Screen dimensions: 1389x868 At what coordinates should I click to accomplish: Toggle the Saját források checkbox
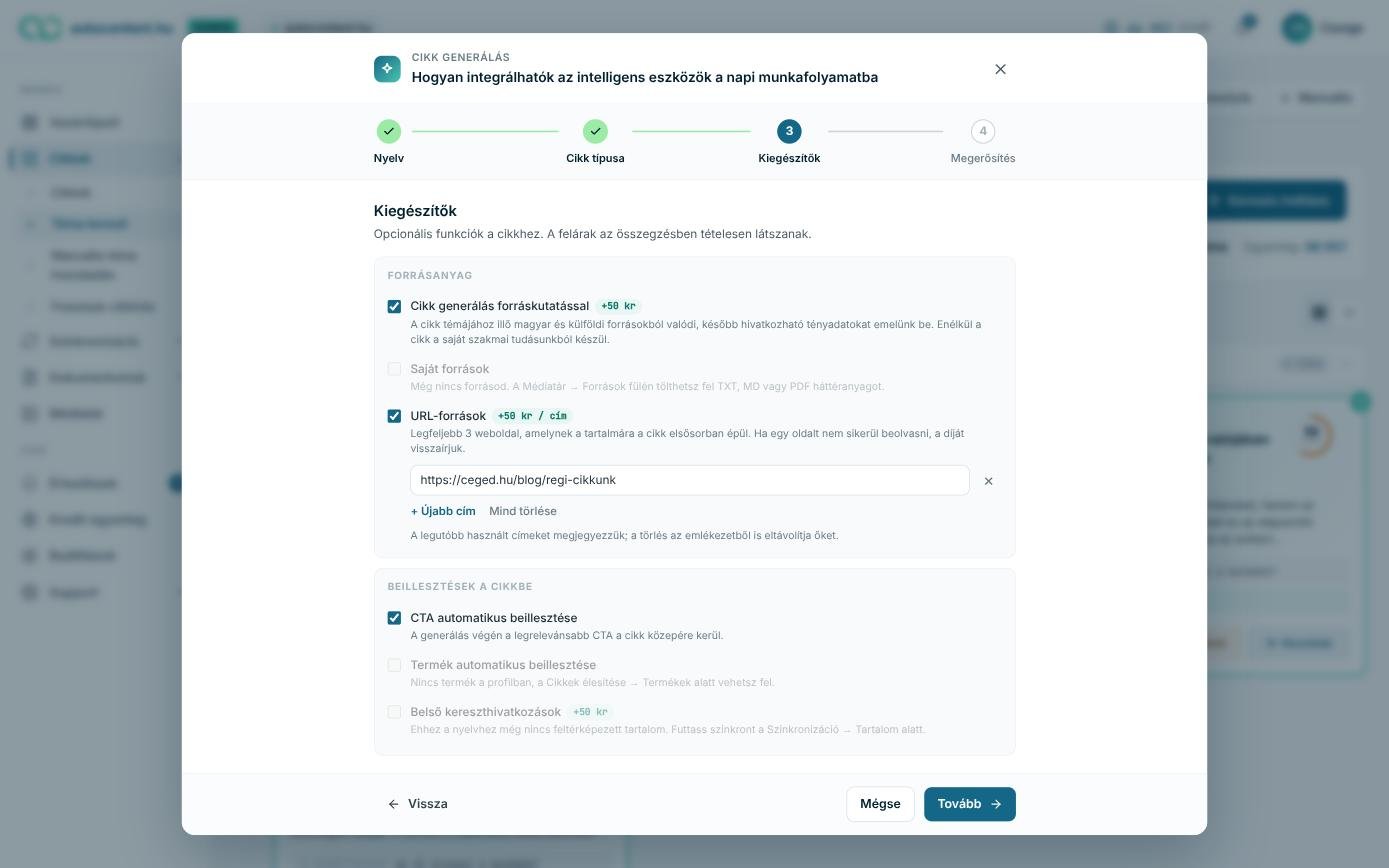point(394,369)
